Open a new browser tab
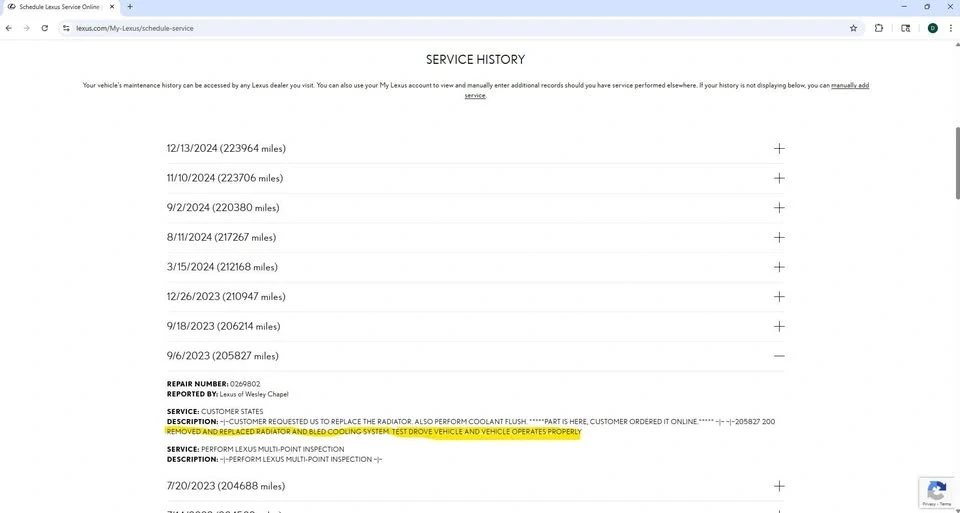The width and height of the screenshot is (960, 513). coord(130,7)
